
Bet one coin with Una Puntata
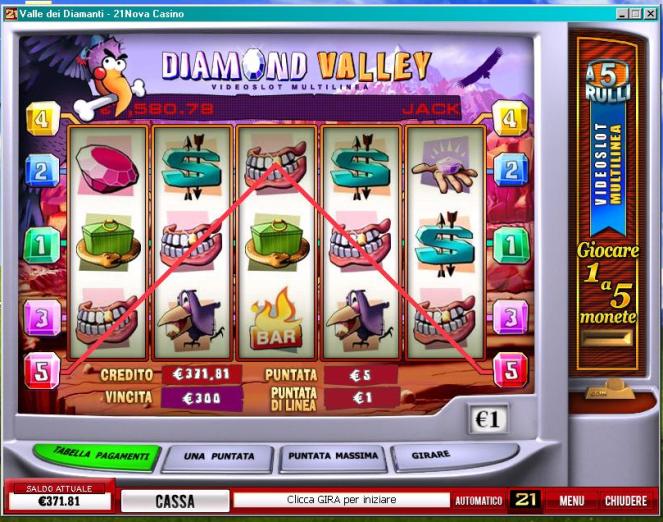click(219, 458)
